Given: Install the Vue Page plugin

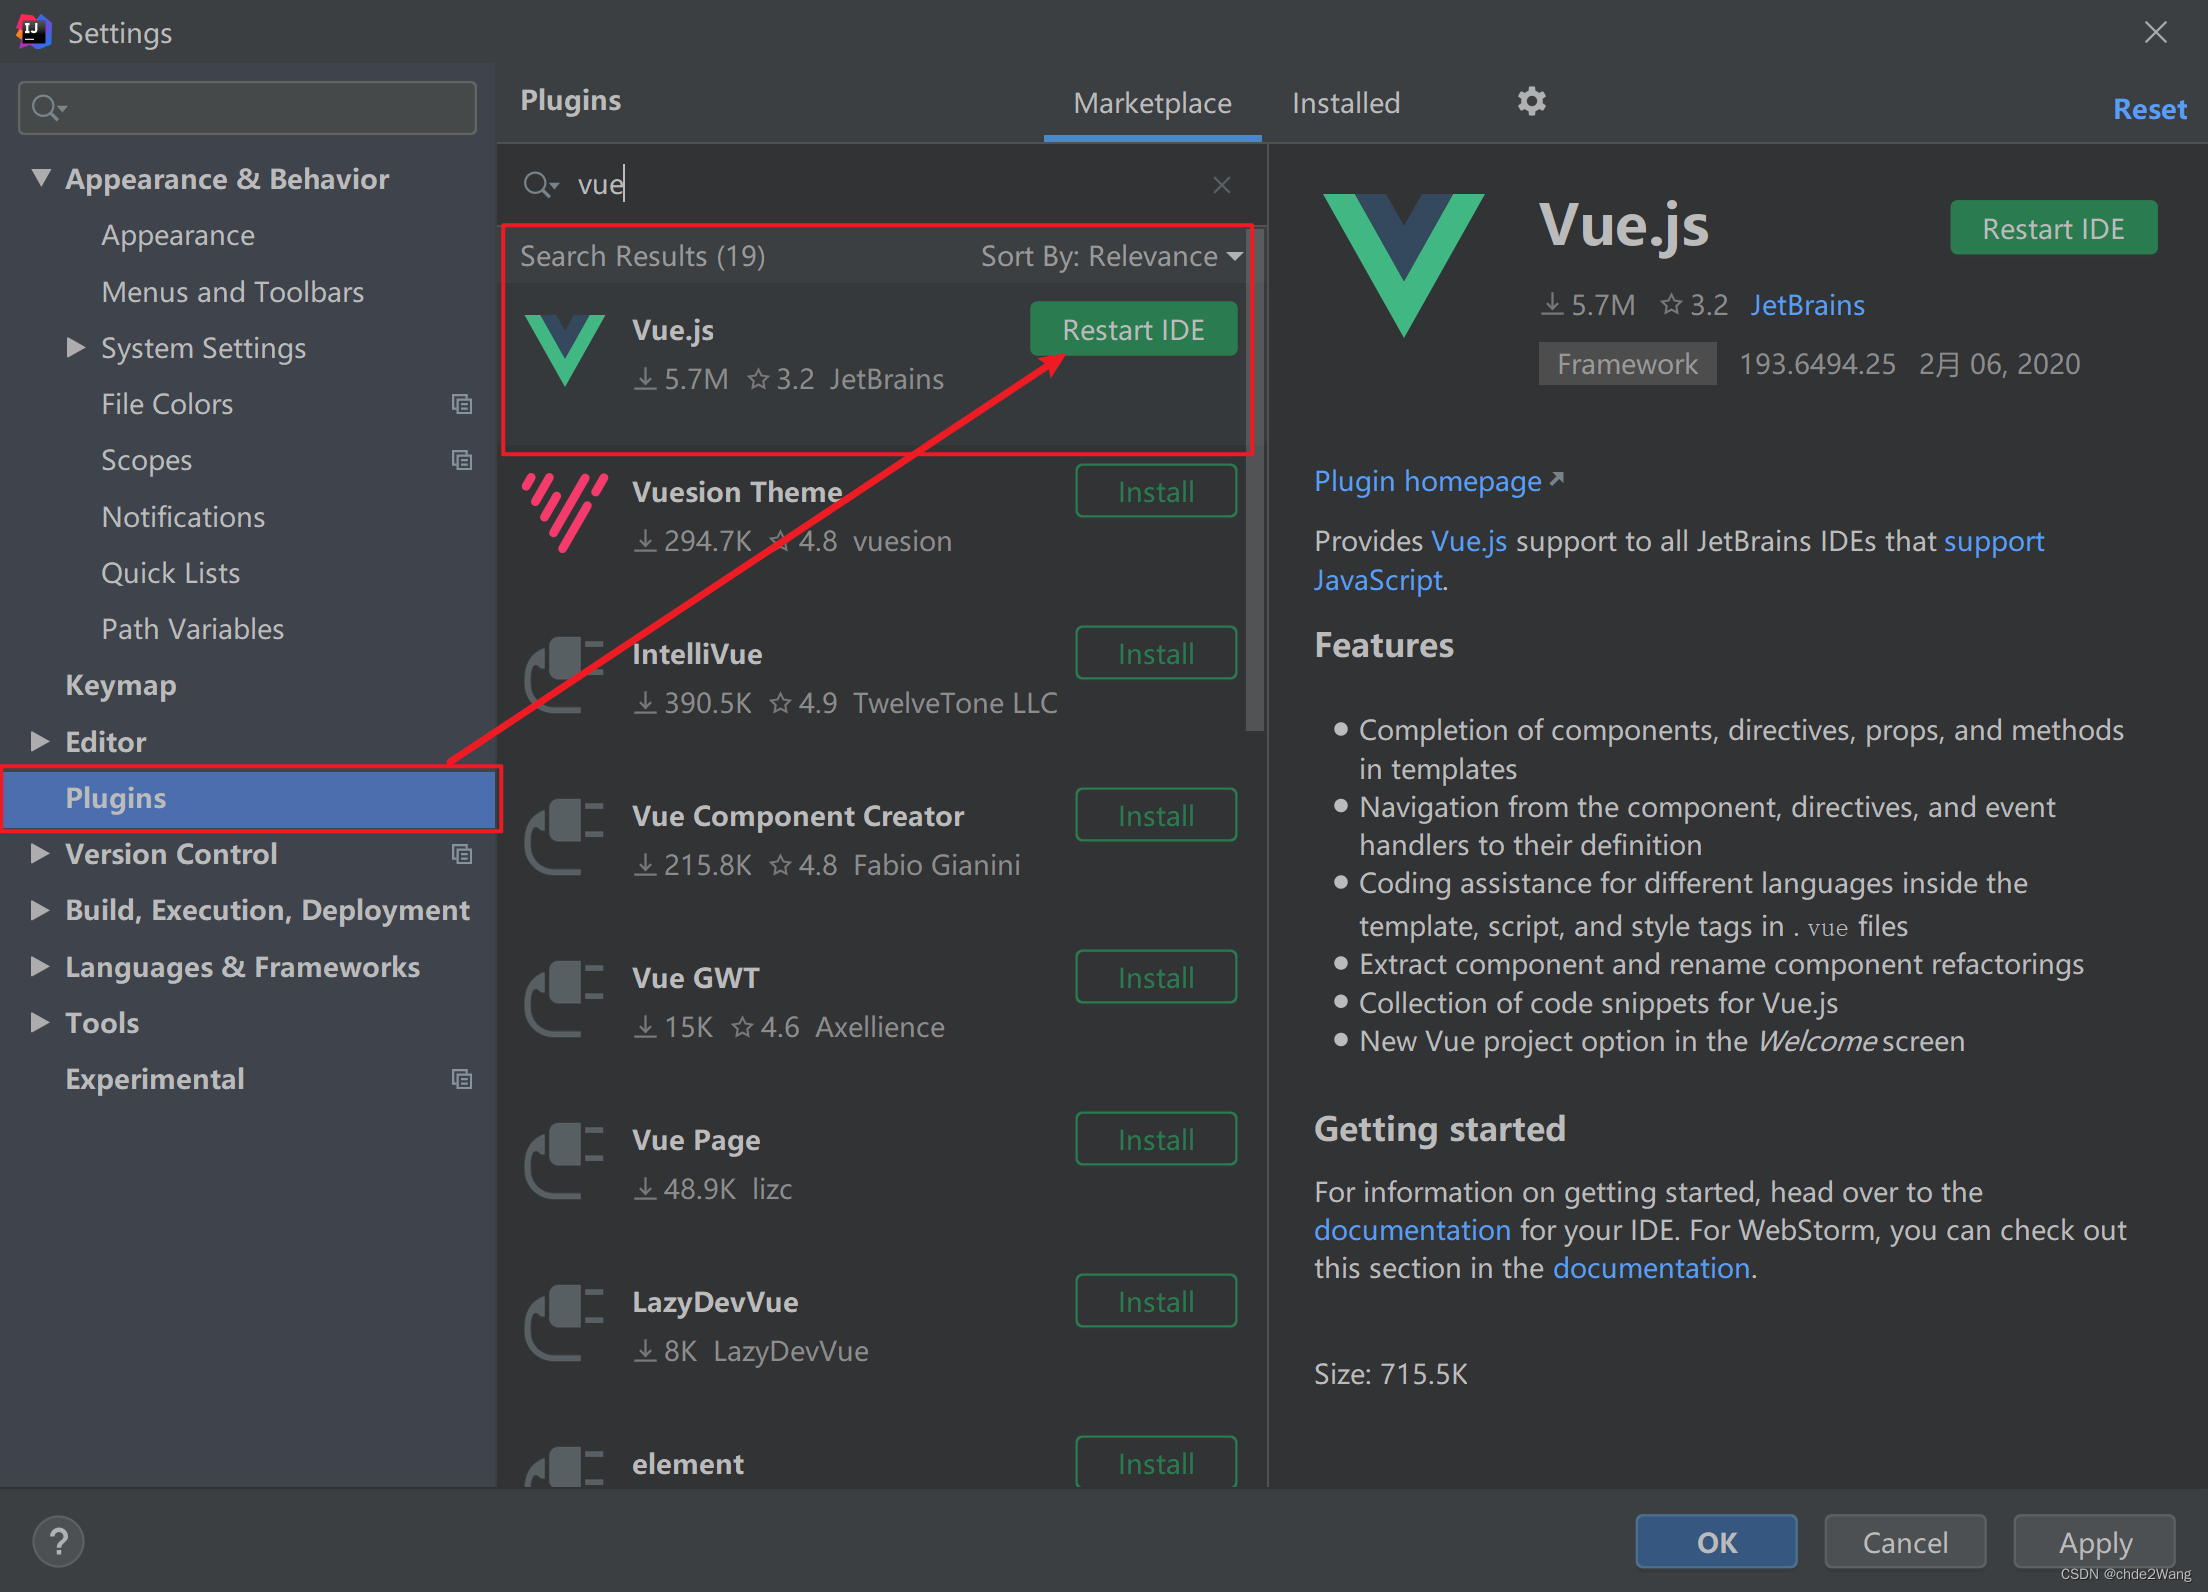Looking at the screenshot, I should pos(1156,1139).
